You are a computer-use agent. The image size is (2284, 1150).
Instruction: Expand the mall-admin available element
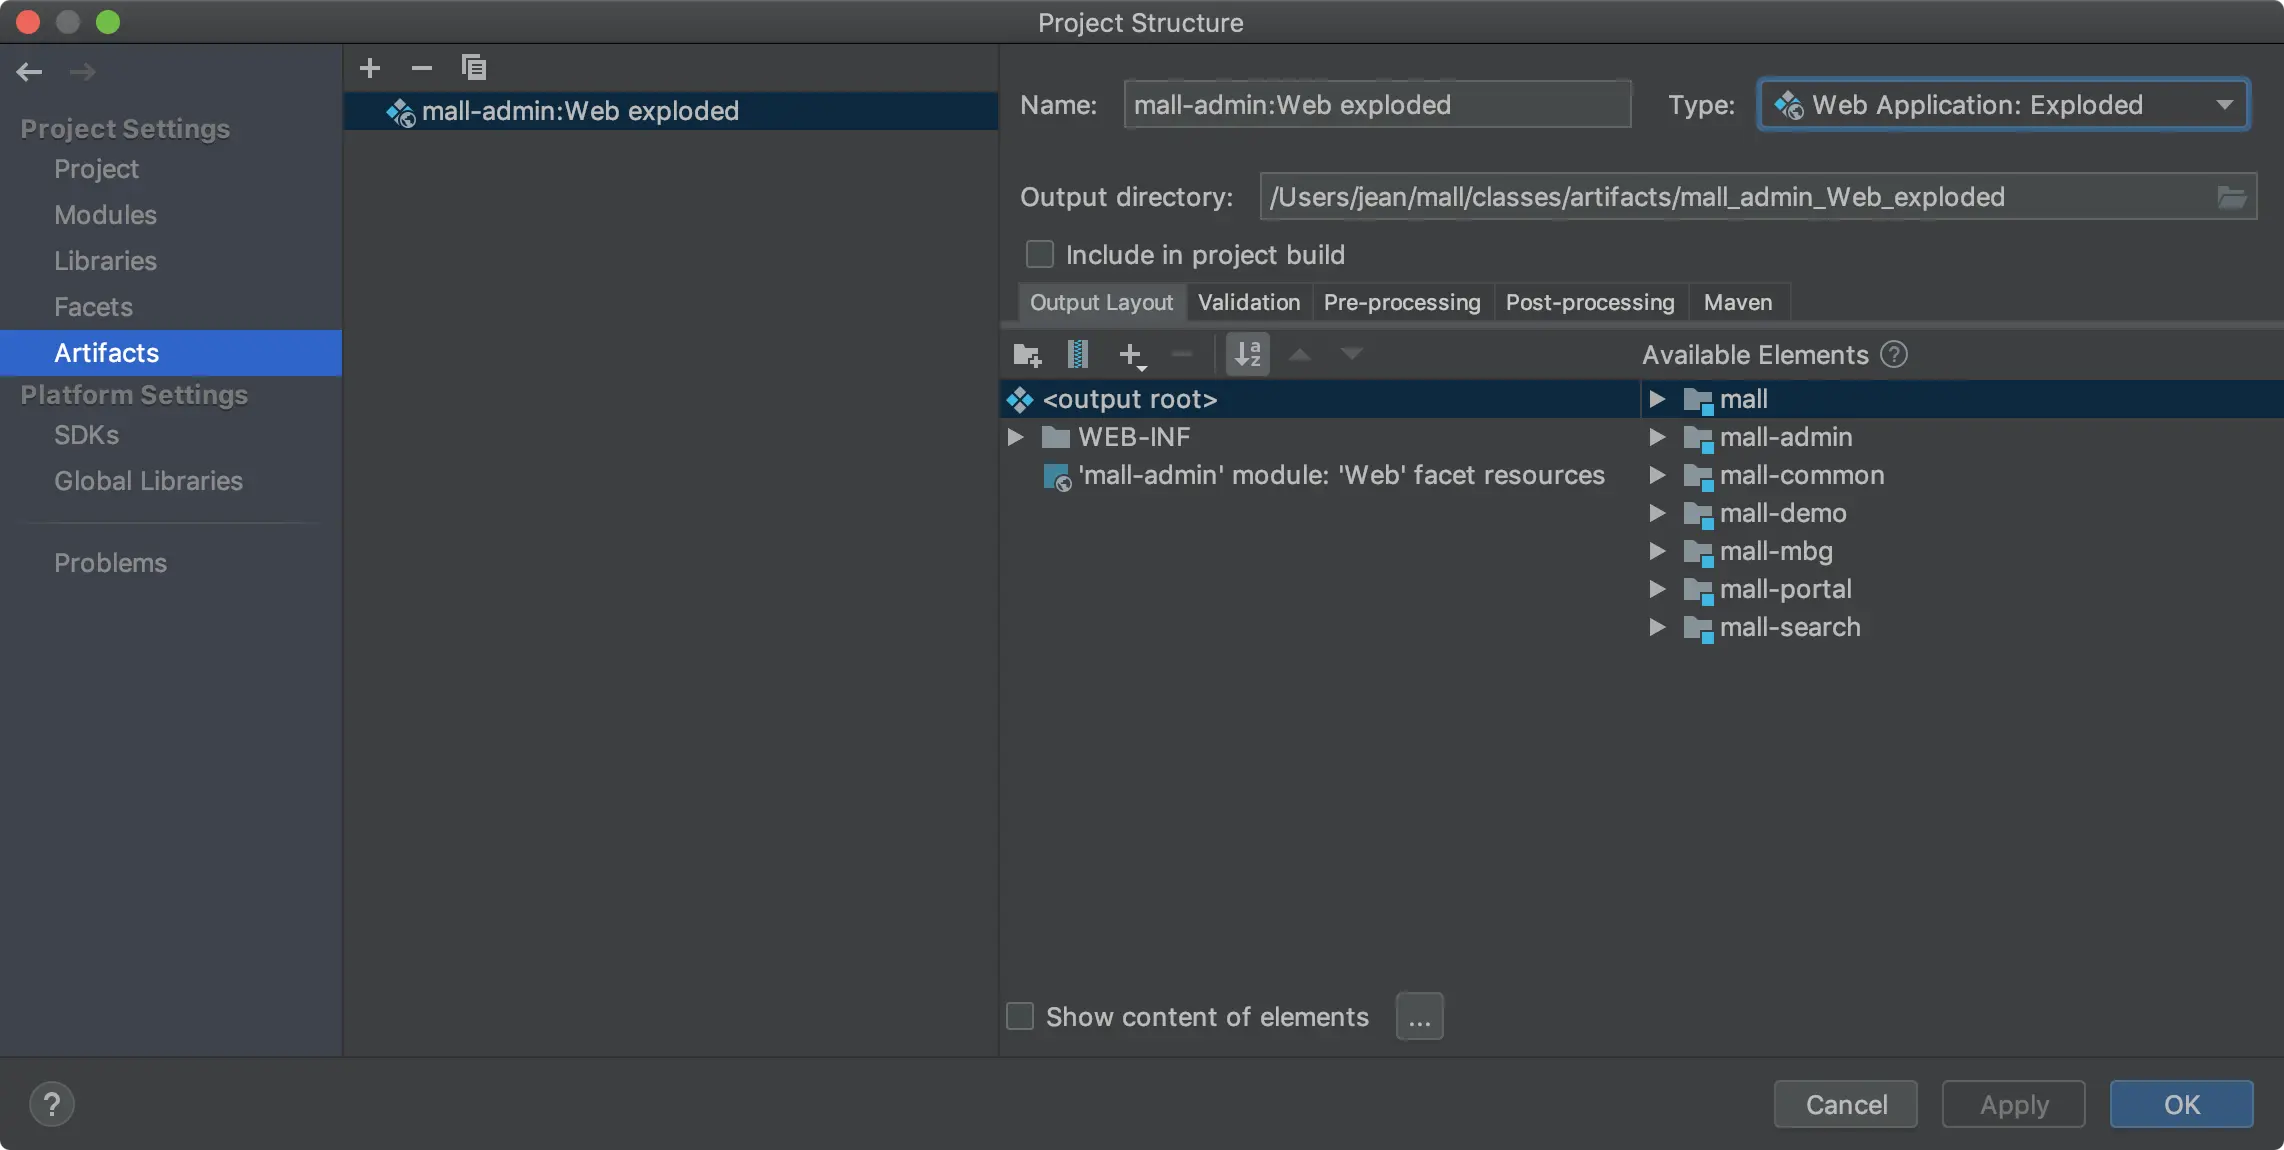coord(1657,437)
